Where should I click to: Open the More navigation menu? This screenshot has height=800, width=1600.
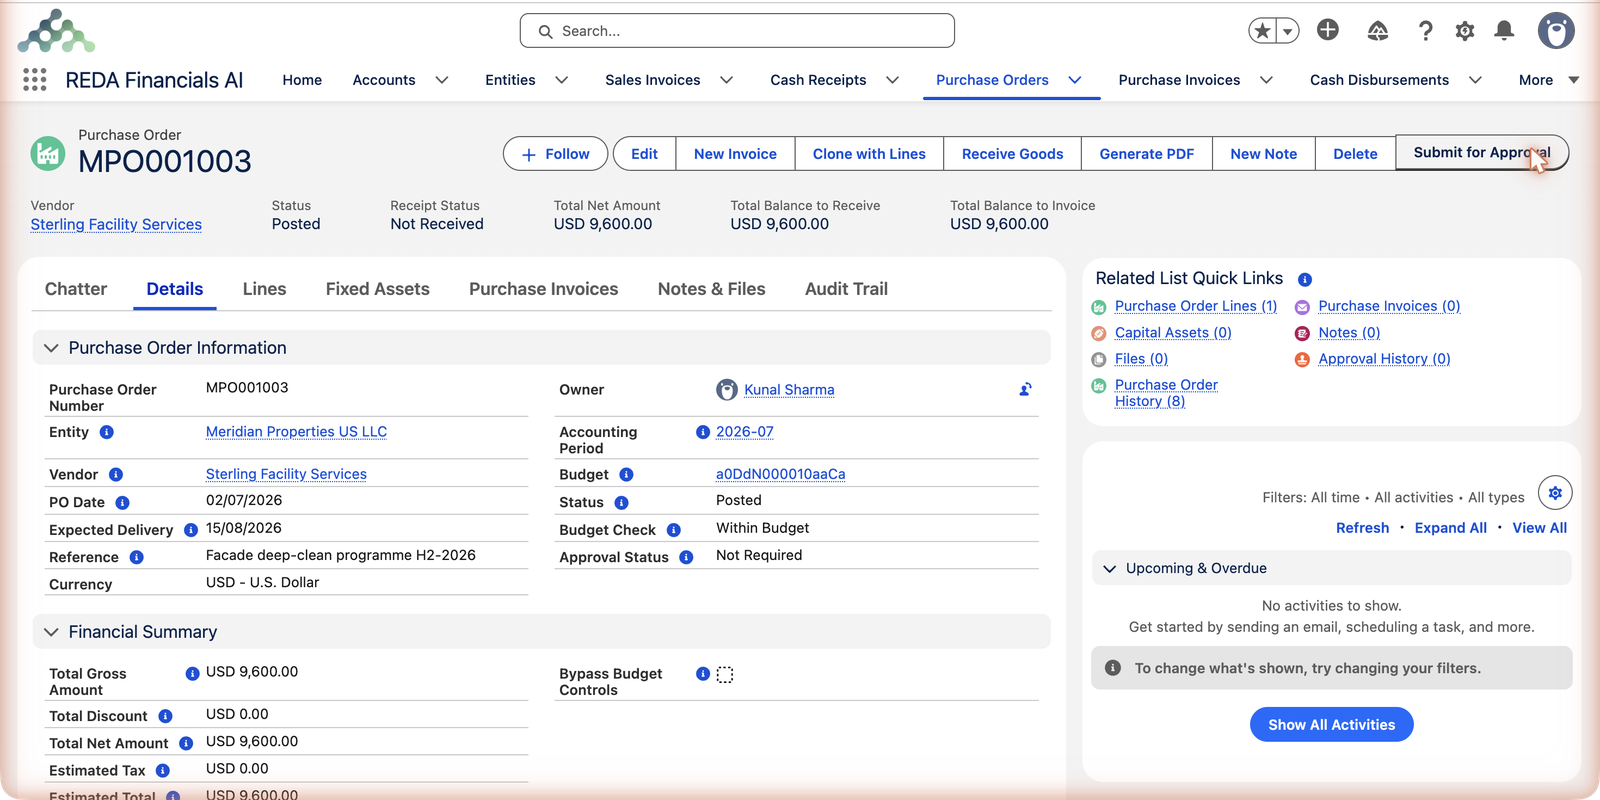tap(1549, 80)
